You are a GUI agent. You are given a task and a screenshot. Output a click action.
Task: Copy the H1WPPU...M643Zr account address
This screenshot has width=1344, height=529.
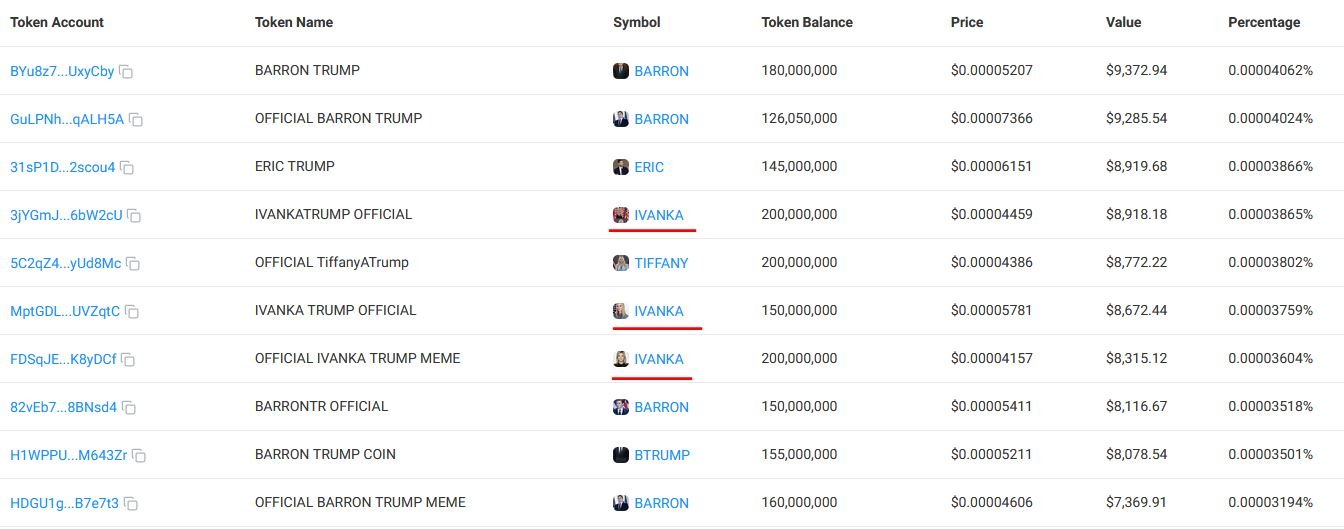point(139,456)
